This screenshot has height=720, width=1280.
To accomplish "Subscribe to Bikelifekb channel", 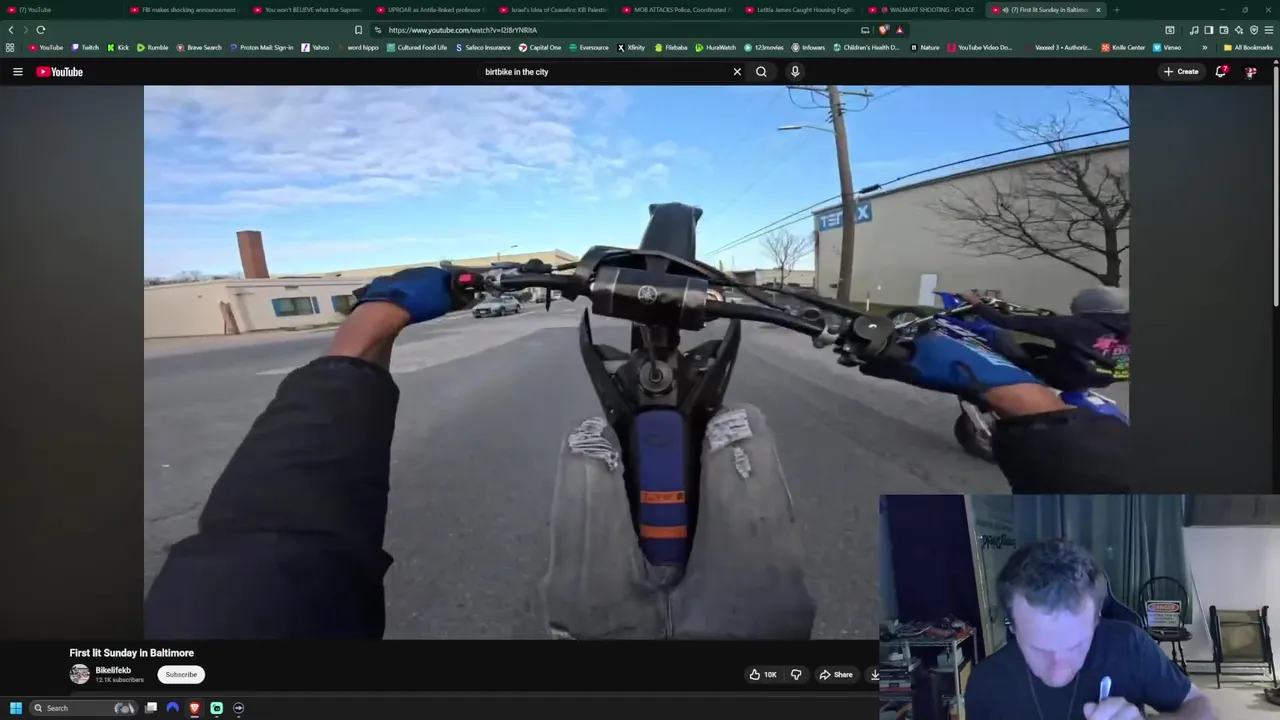I will pyautogui.click(x=181, y=675).
